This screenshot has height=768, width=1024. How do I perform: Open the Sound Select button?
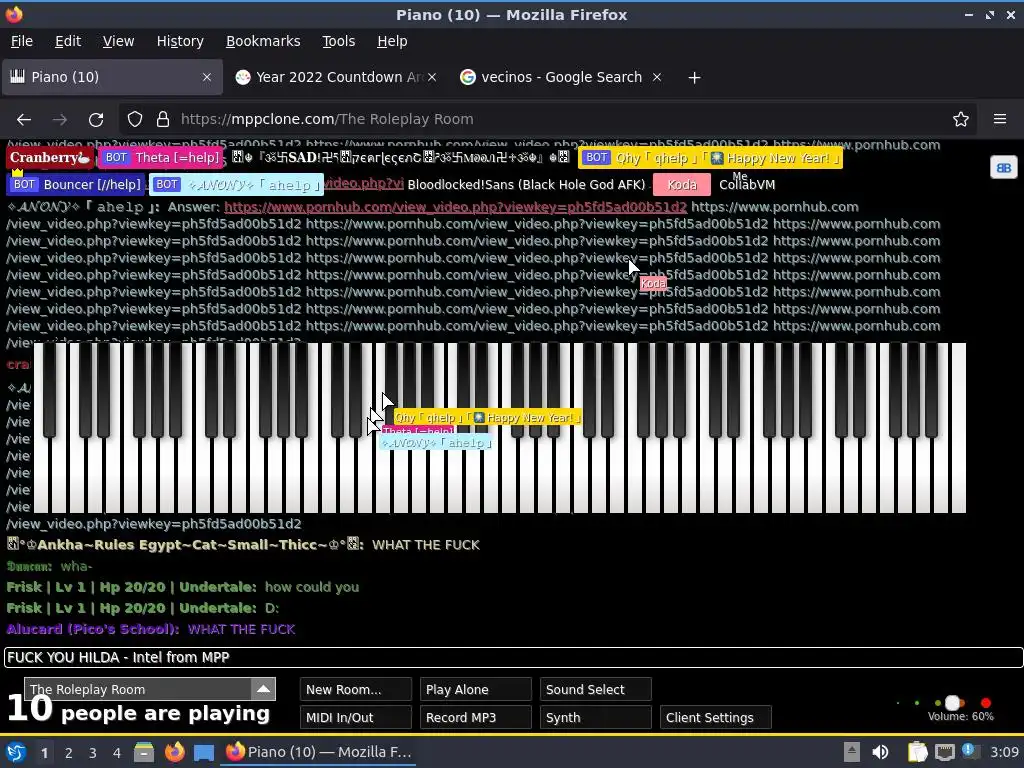(x=596, y=690)
